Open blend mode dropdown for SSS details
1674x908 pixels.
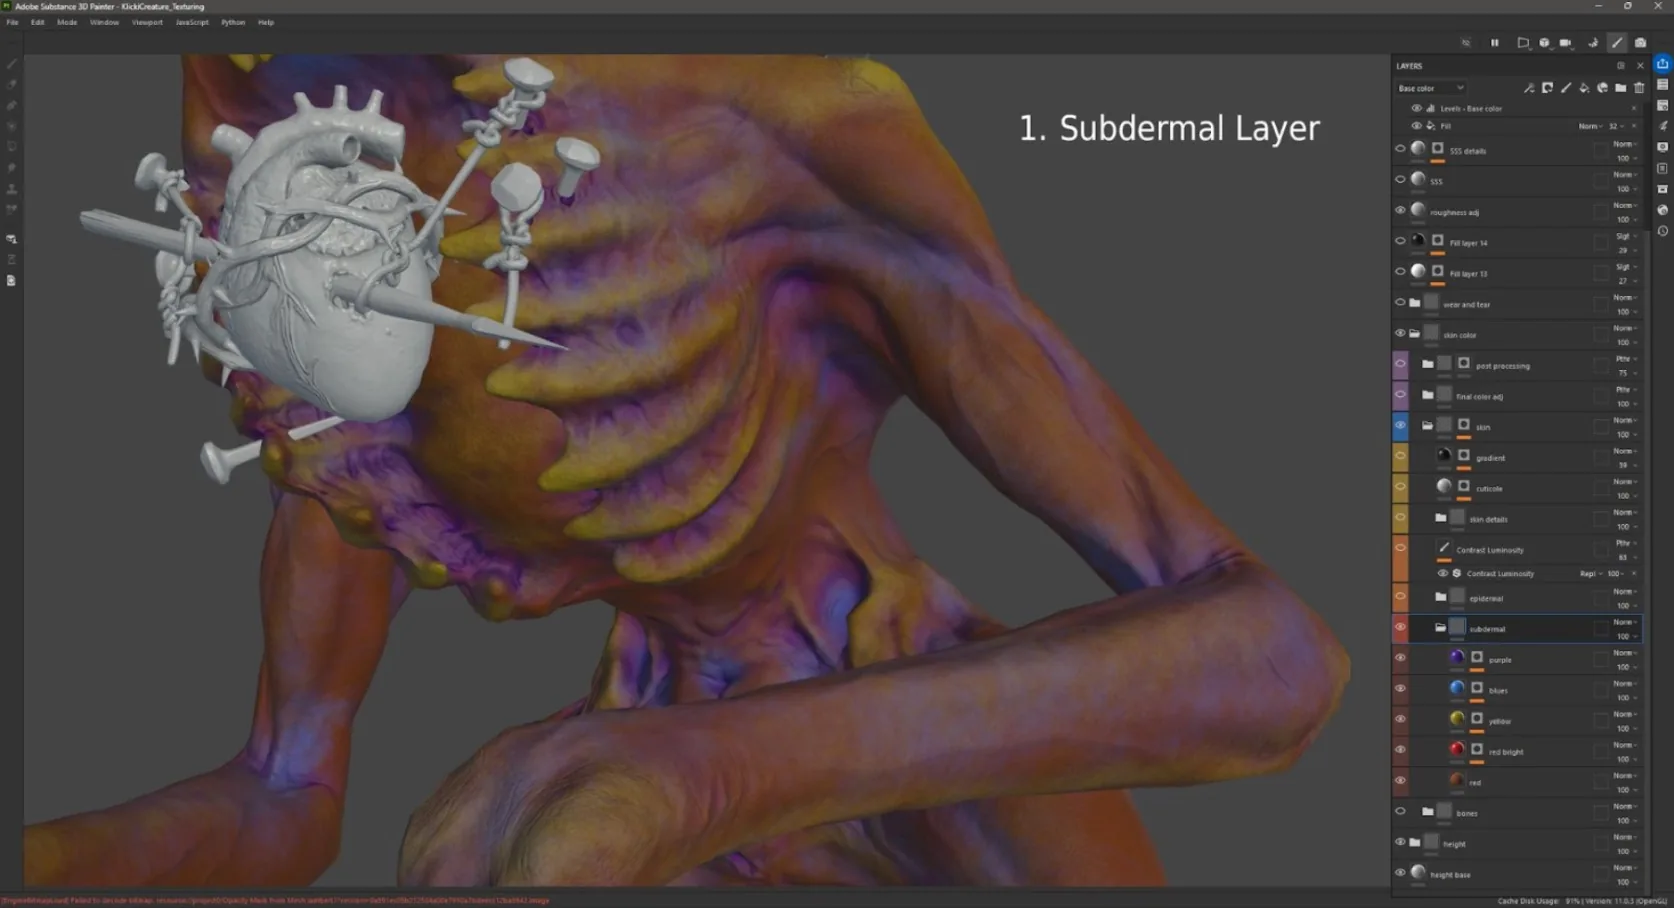(1624, 144)
